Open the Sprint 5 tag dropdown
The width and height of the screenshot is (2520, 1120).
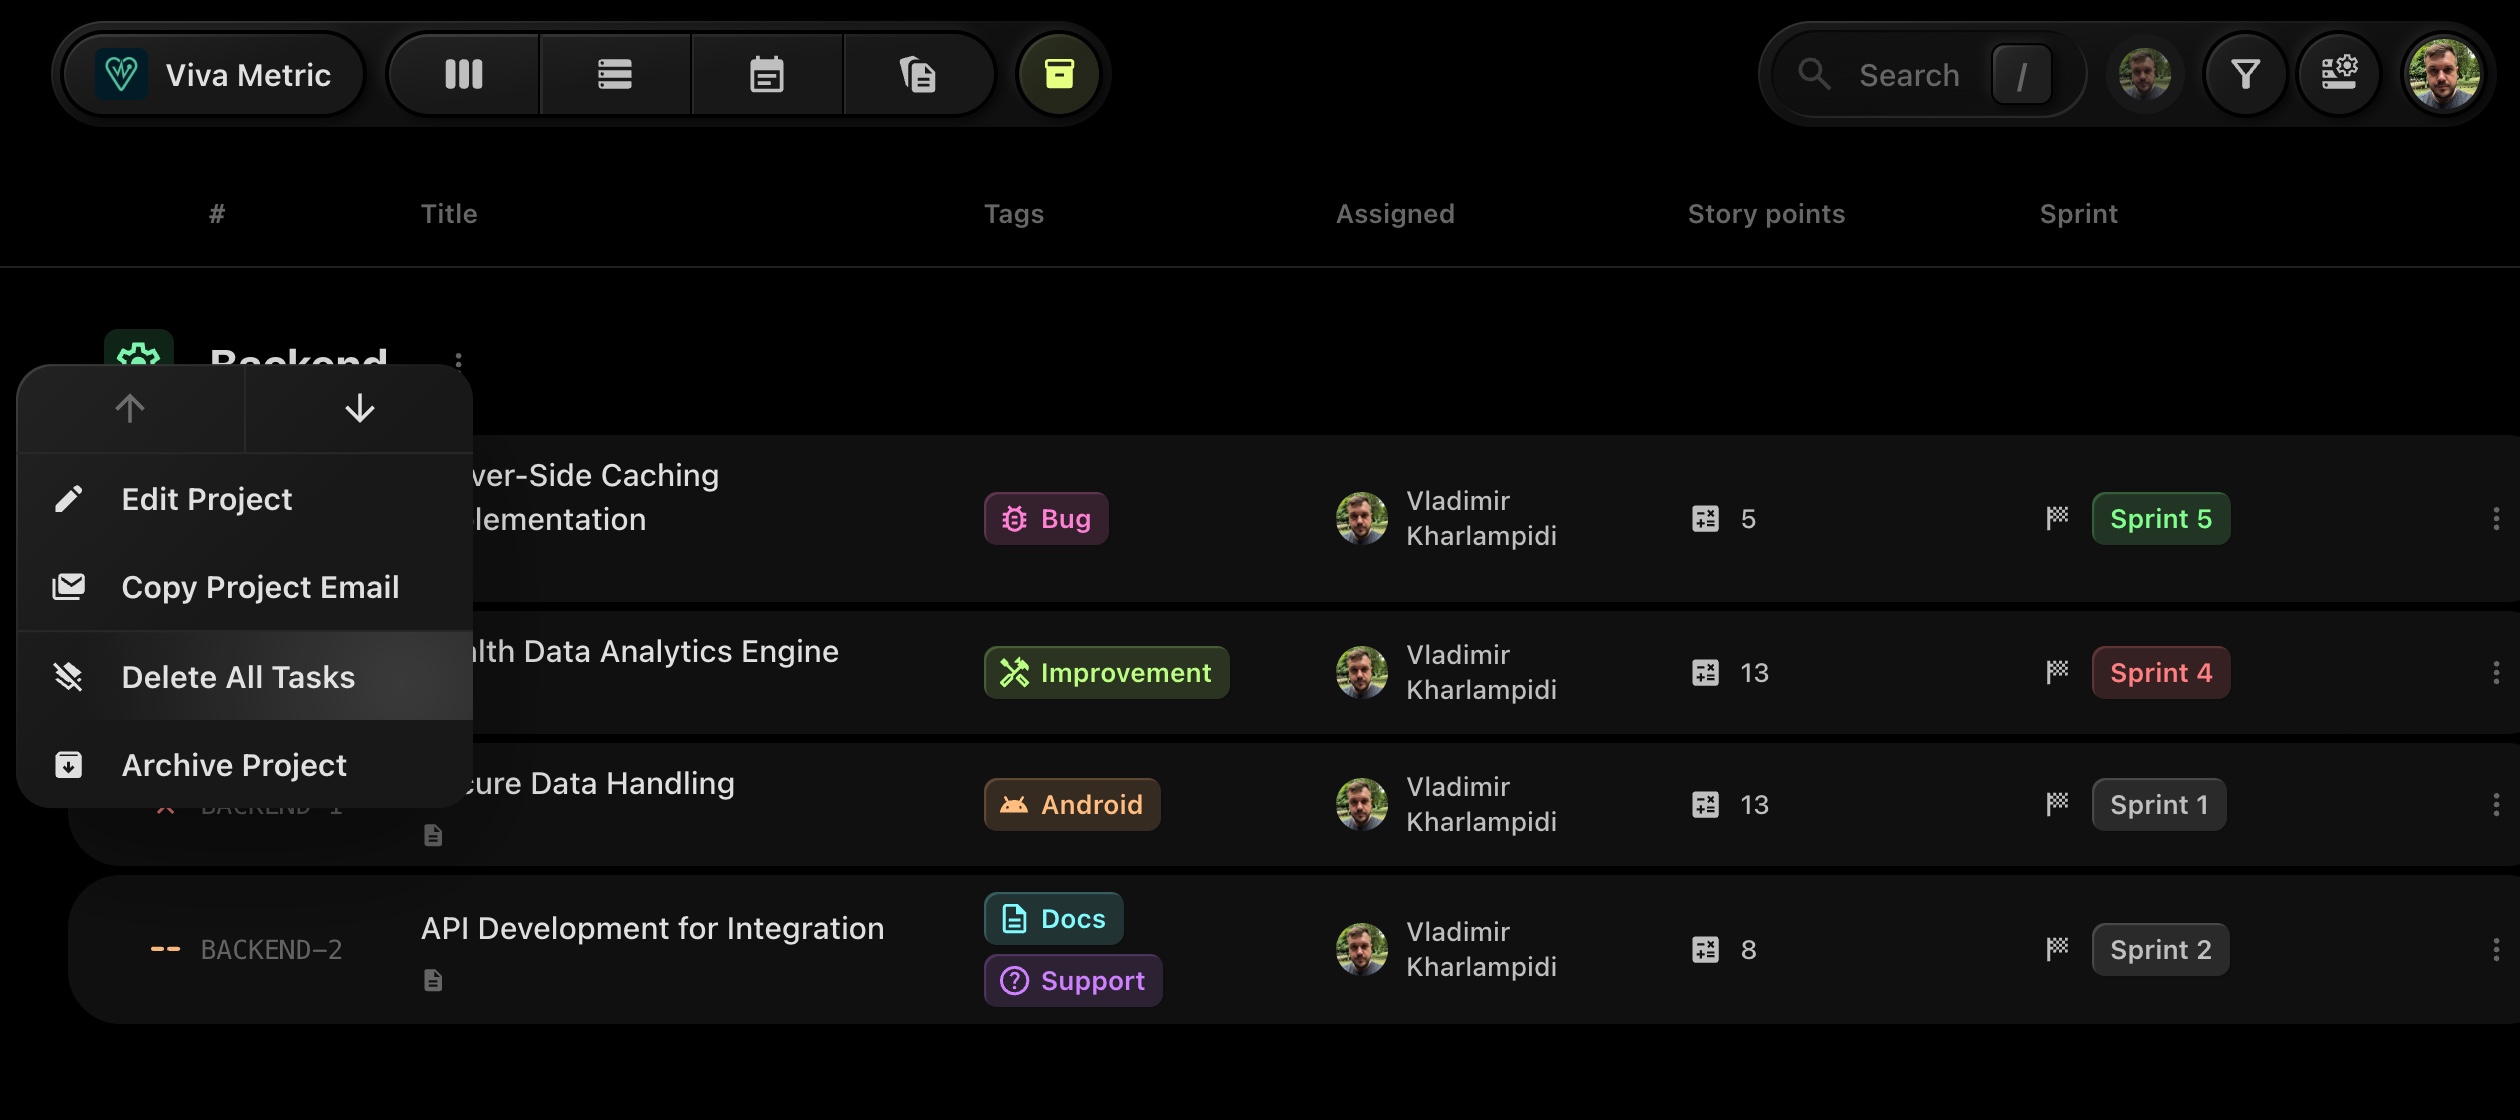[x=2160, y=519]
